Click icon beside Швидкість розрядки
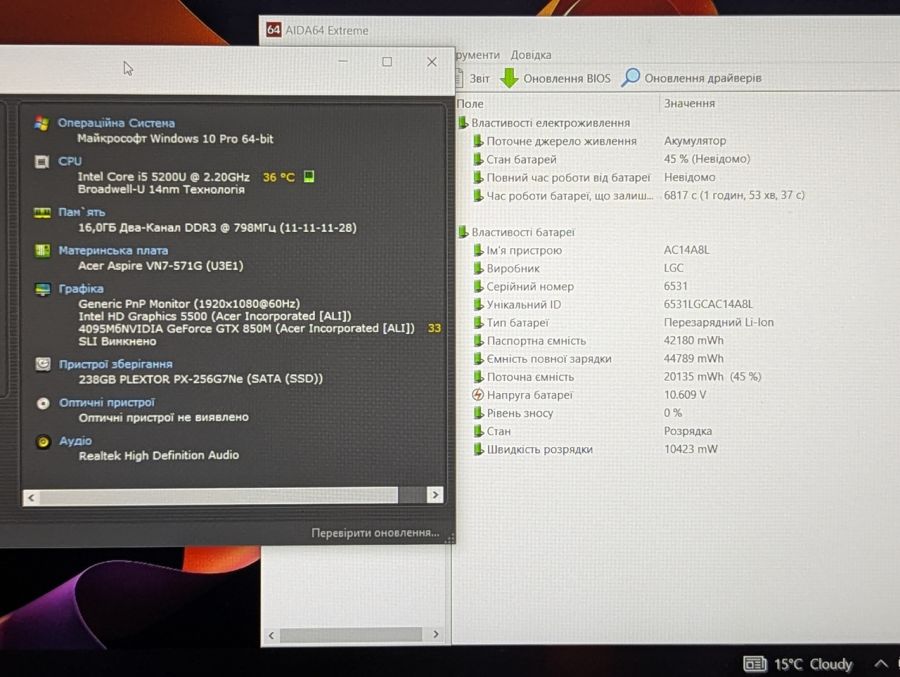Viewport: 900px width, 677px height. point(478,449)
